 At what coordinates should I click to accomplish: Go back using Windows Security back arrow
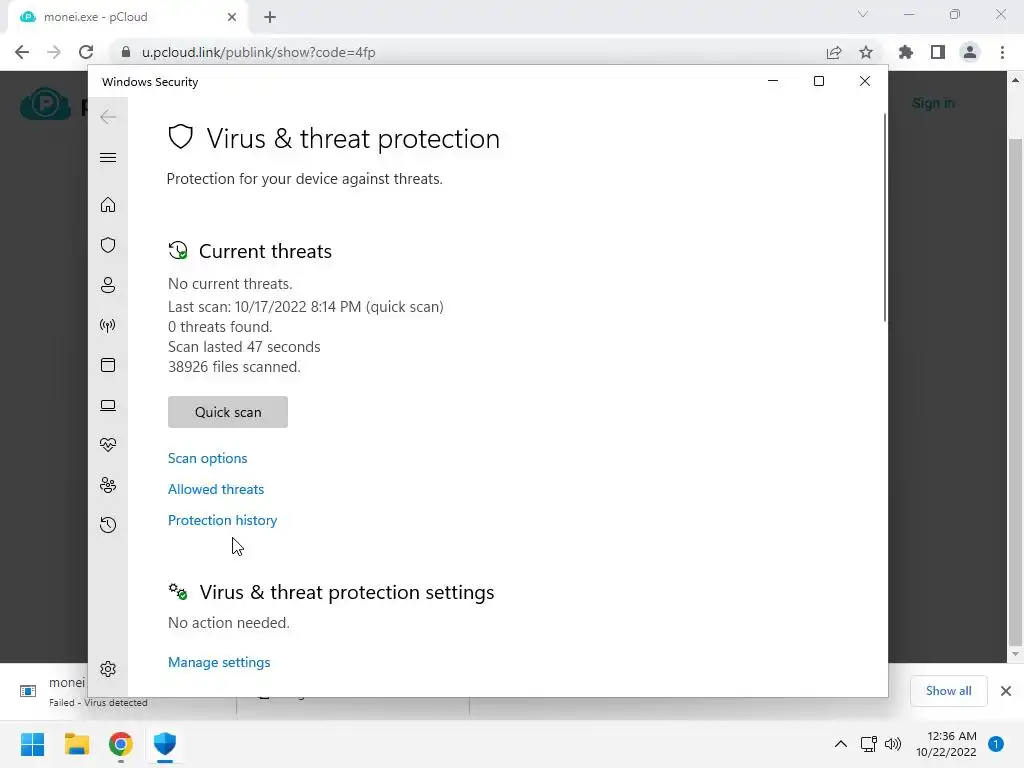point(108,117)
